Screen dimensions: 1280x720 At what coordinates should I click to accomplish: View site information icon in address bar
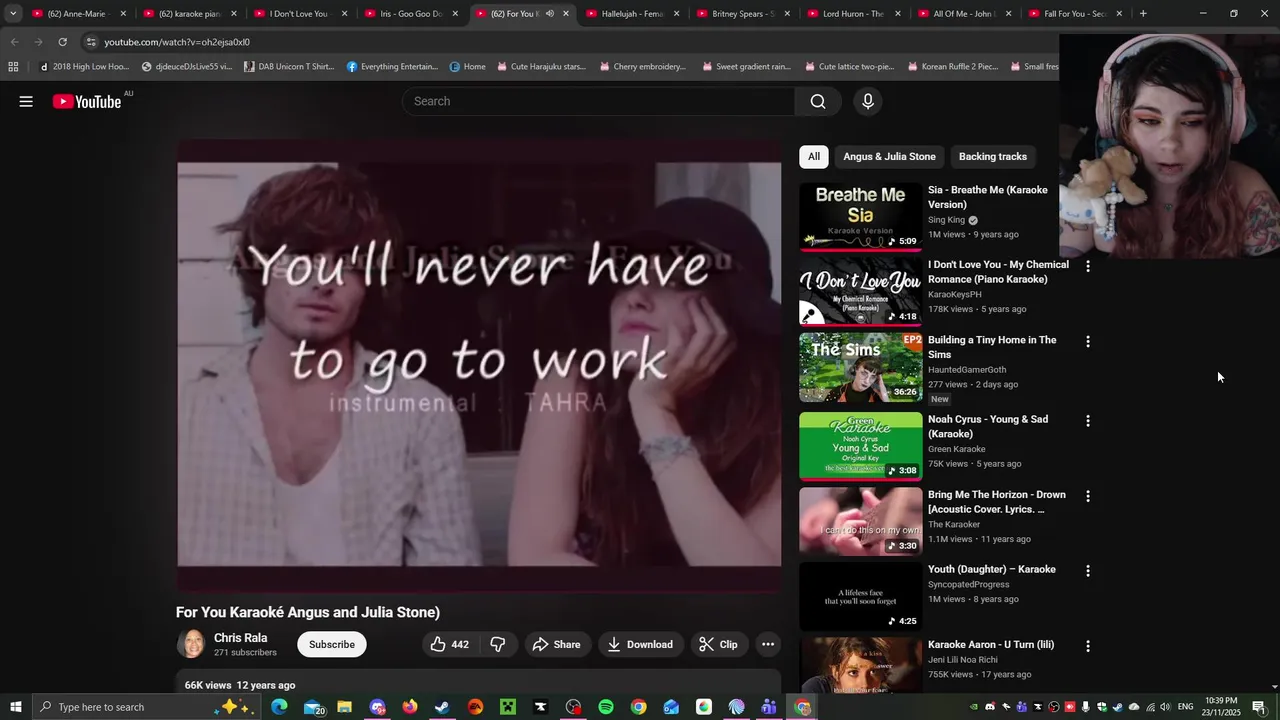(91, 42)
